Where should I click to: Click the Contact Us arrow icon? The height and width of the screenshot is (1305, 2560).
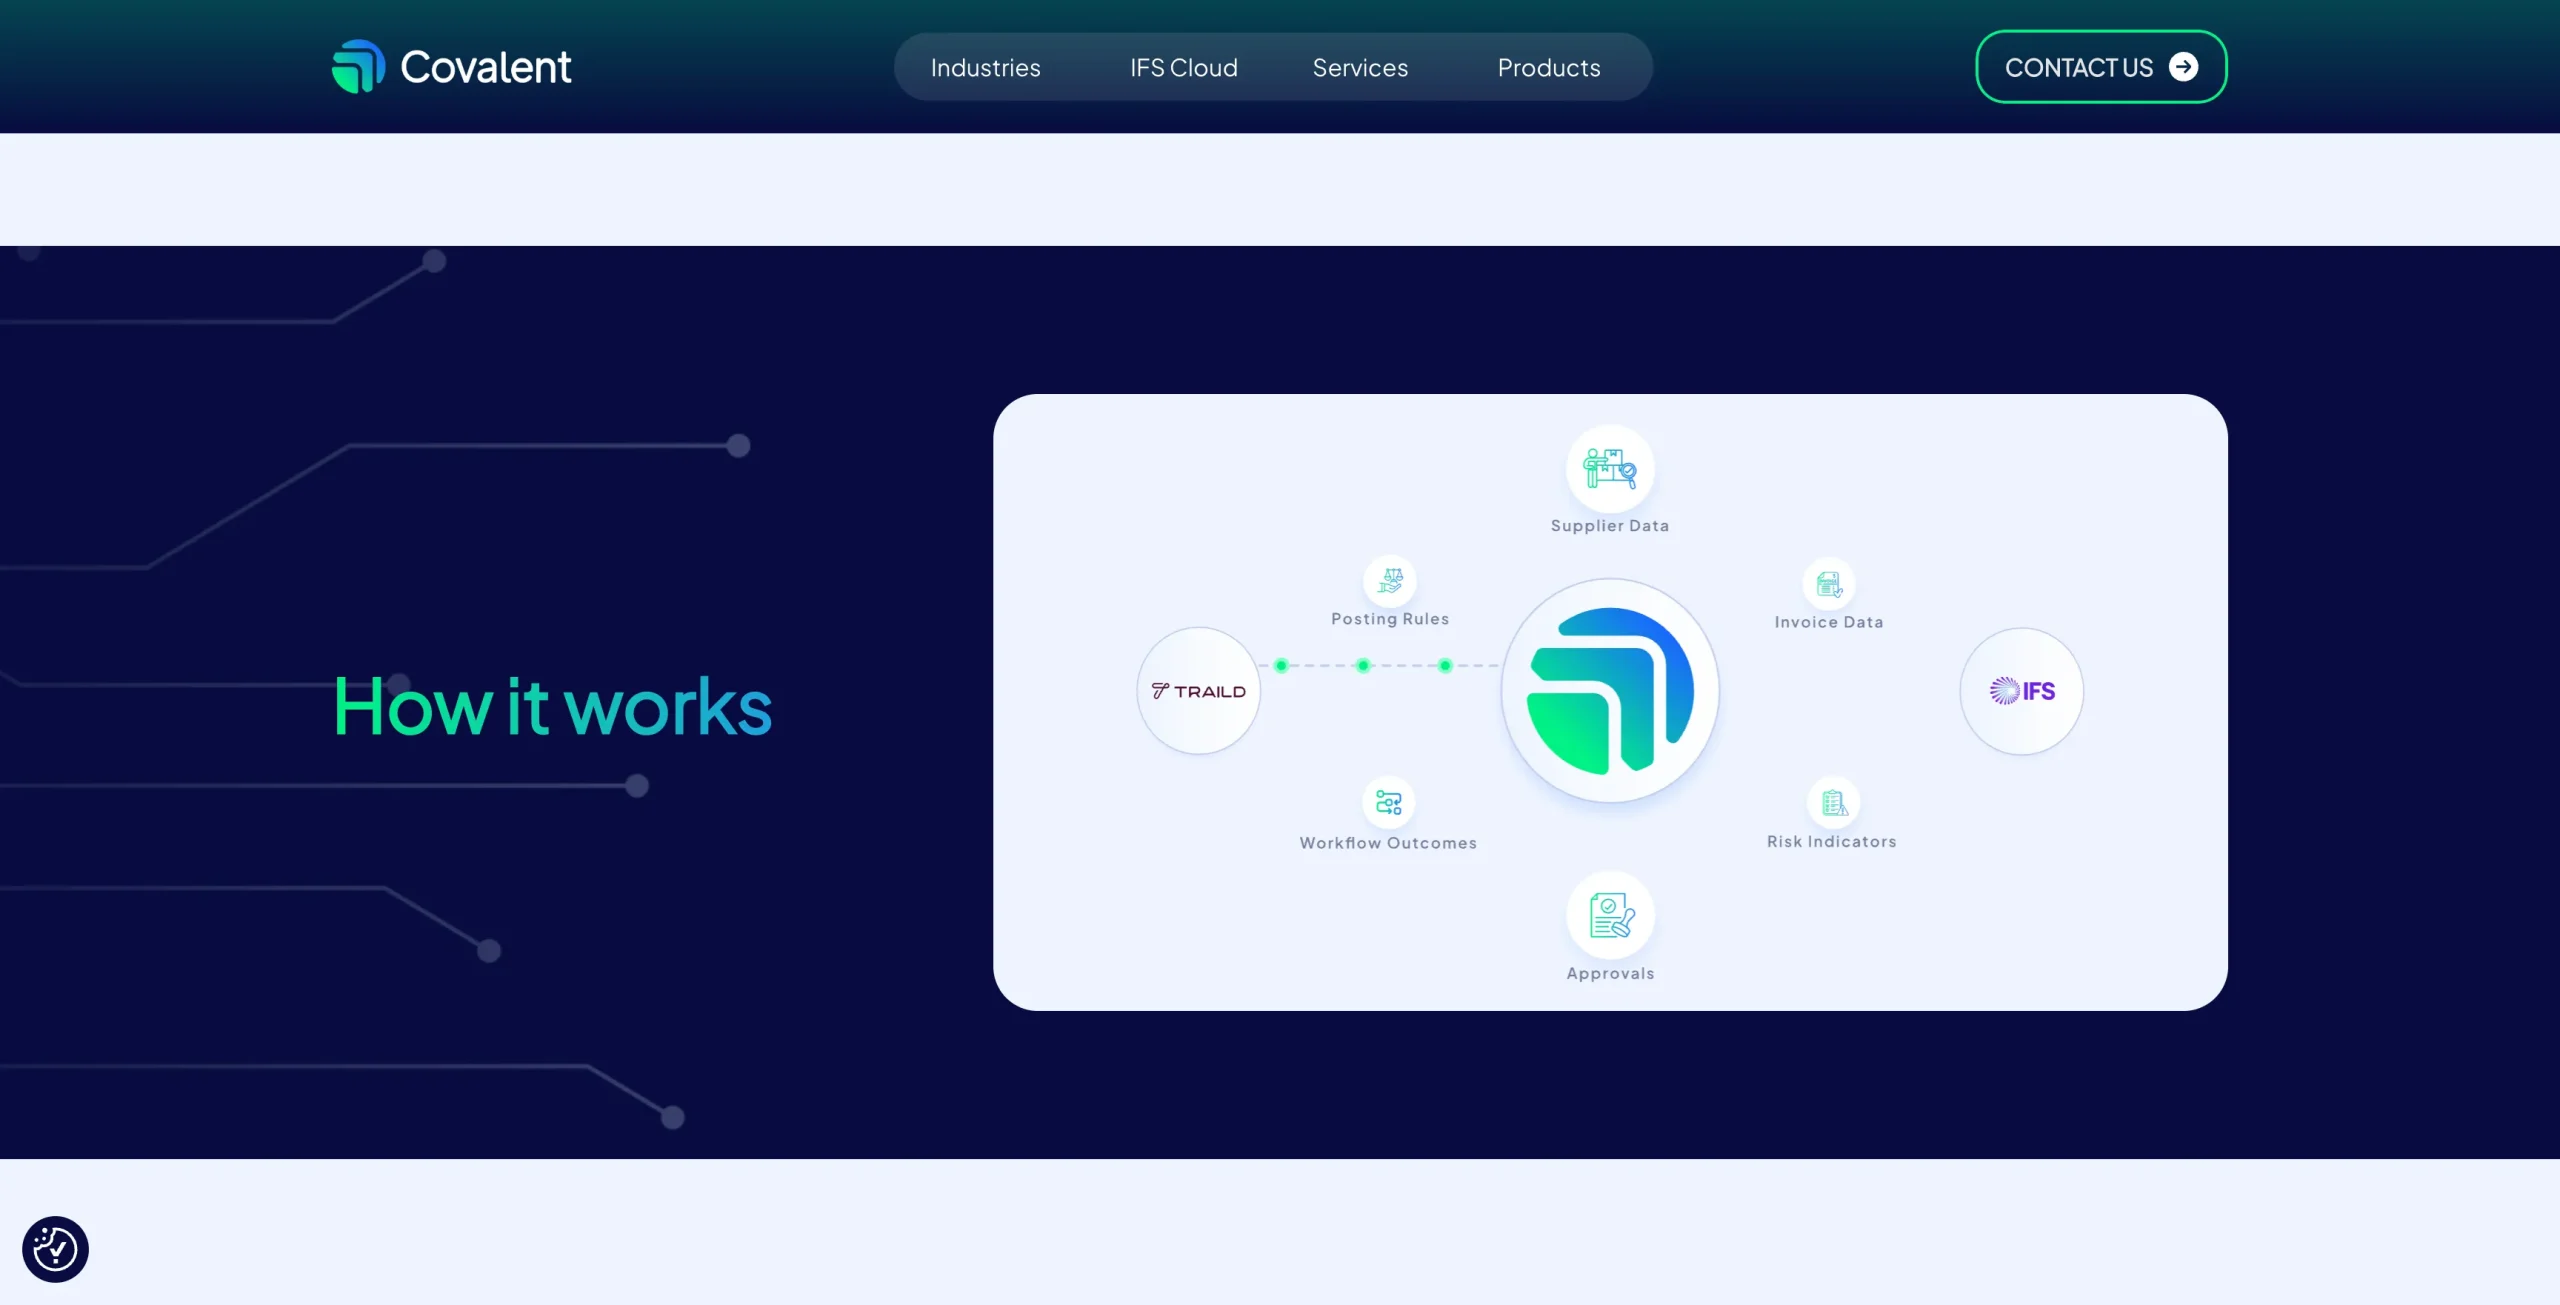tap(2183, 67)
